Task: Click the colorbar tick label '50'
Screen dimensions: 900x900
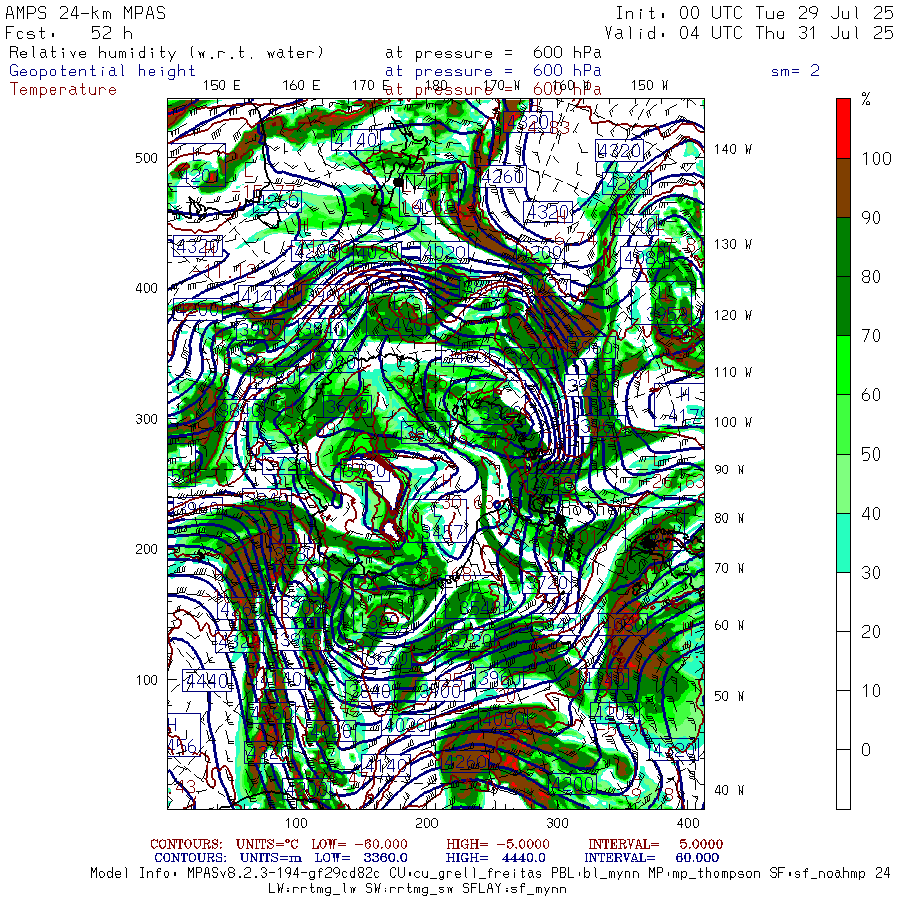Action: point(871,454)
